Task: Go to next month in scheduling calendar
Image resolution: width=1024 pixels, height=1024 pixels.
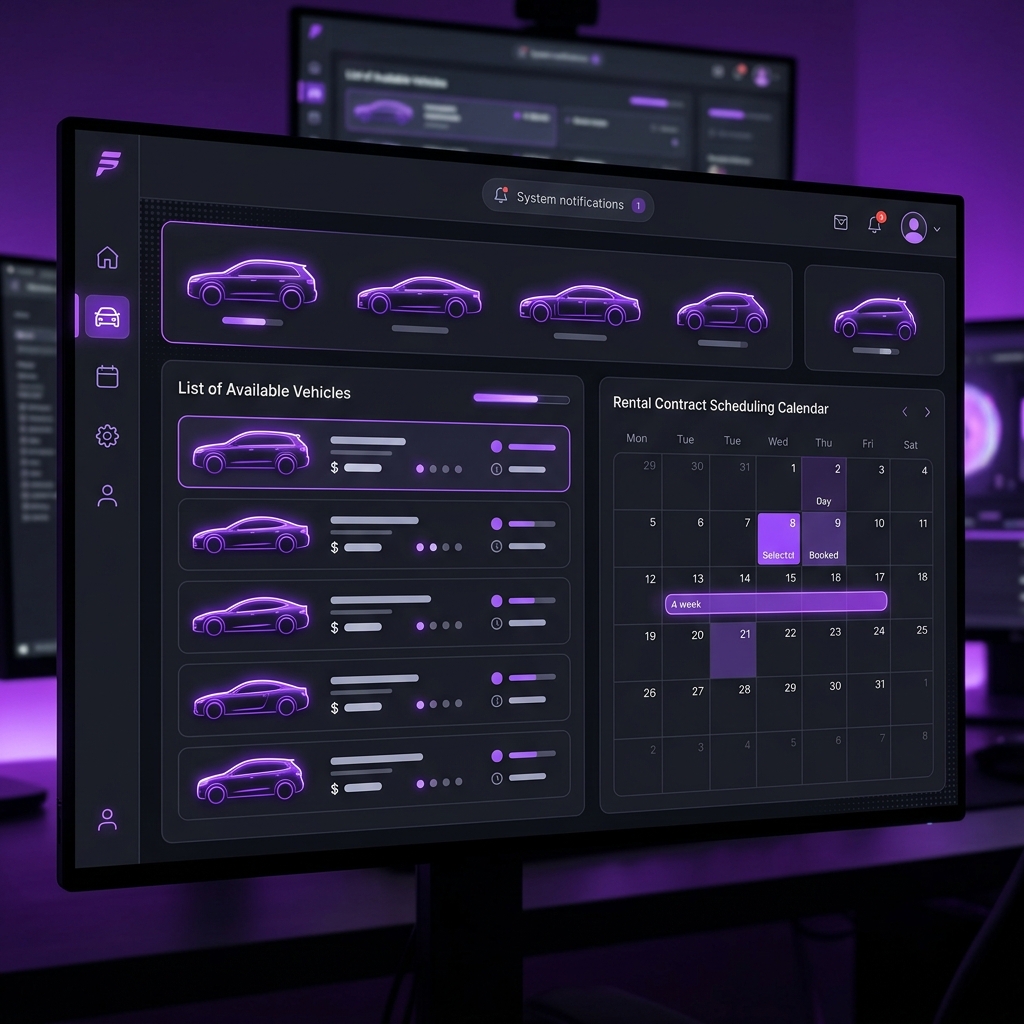Action: tap(927, 412)
